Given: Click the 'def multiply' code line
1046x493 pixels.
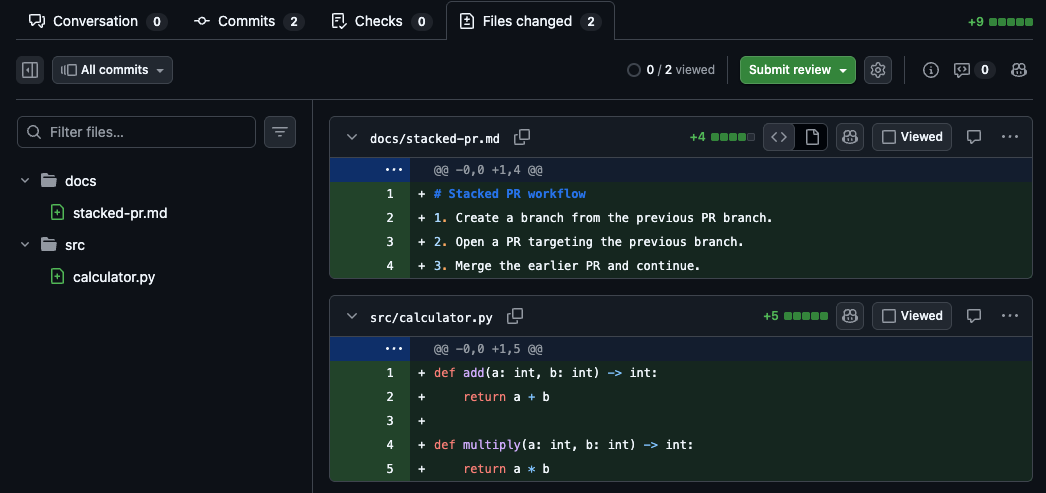Looking at the screenshot, I should (x=564, y=445).
